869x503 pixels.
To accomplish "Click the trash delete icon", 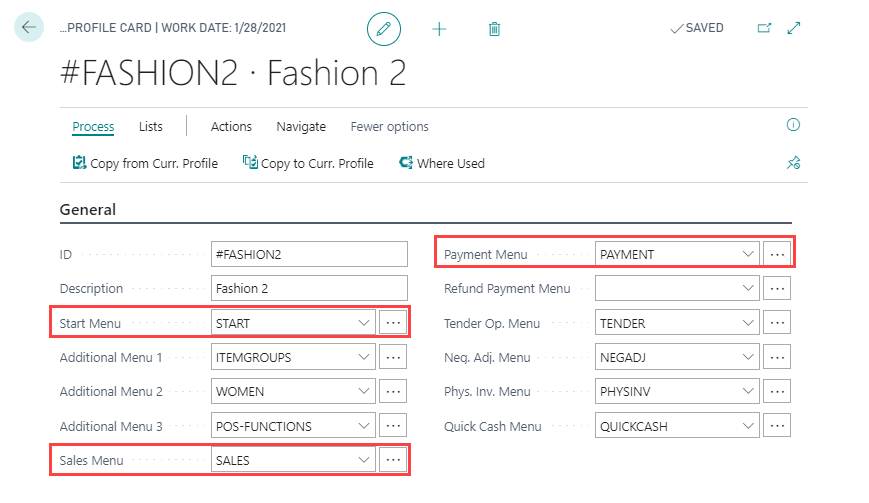I will point(494,29).
